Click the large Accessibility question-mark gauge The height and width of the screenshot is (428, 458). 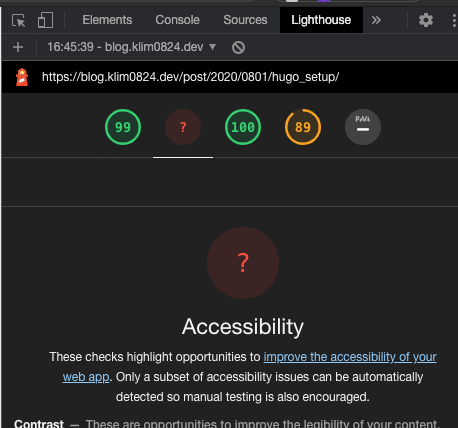(243, 263)
